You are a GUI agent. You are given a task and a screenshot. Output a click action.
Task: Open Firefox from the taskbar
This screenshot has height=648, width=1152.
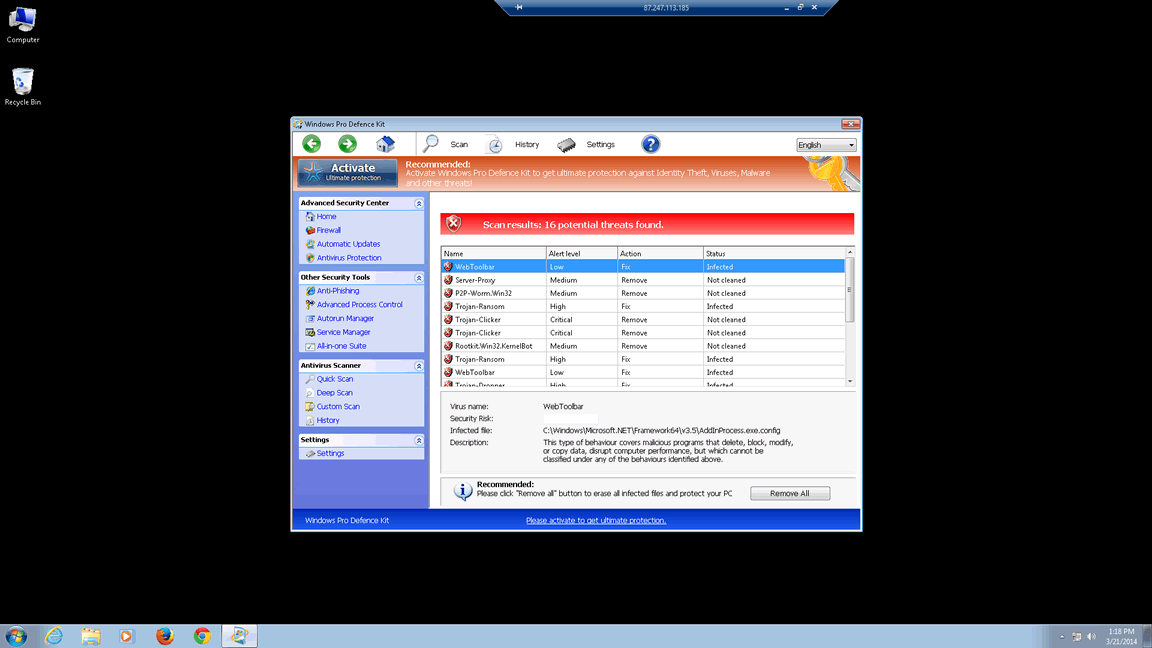(165, 636)
